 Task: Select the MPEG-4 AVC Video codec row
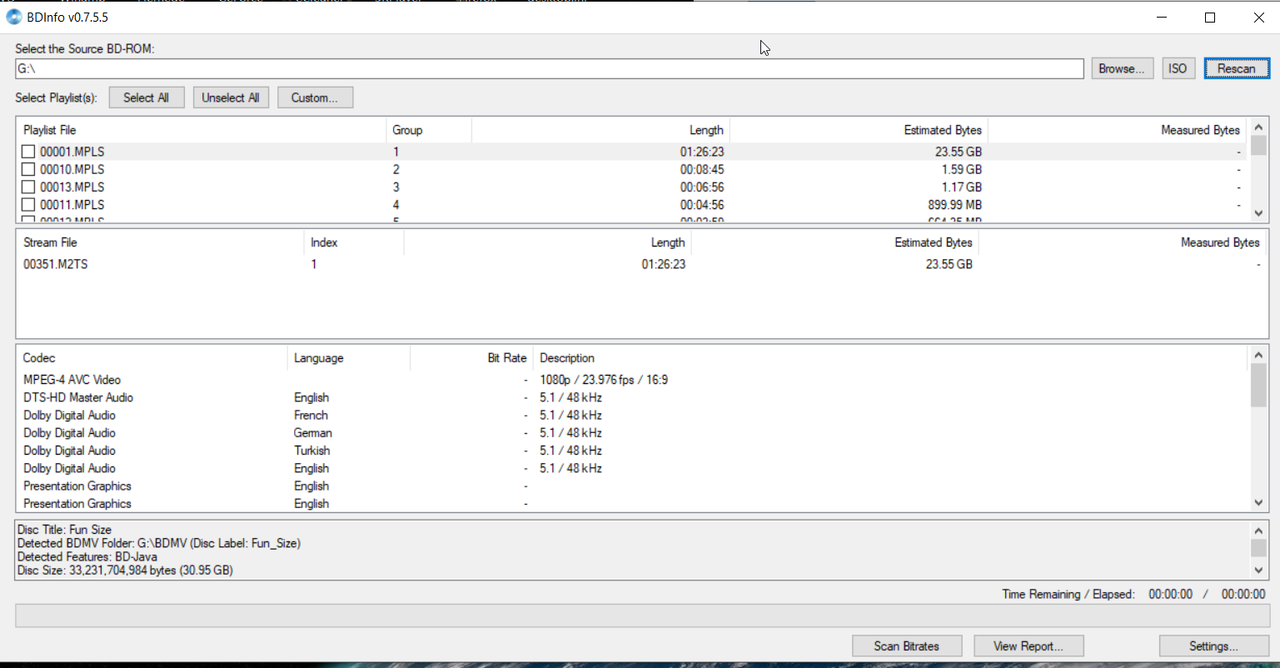tap(633, 380)
